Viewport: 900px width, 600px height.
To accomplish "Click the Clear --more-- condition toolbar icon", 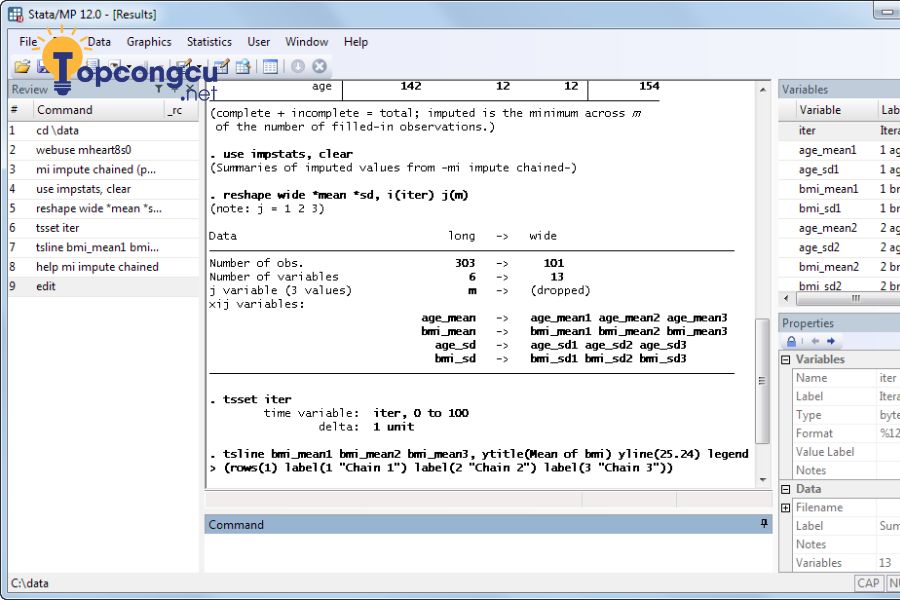I will click(x=298, y=67).
